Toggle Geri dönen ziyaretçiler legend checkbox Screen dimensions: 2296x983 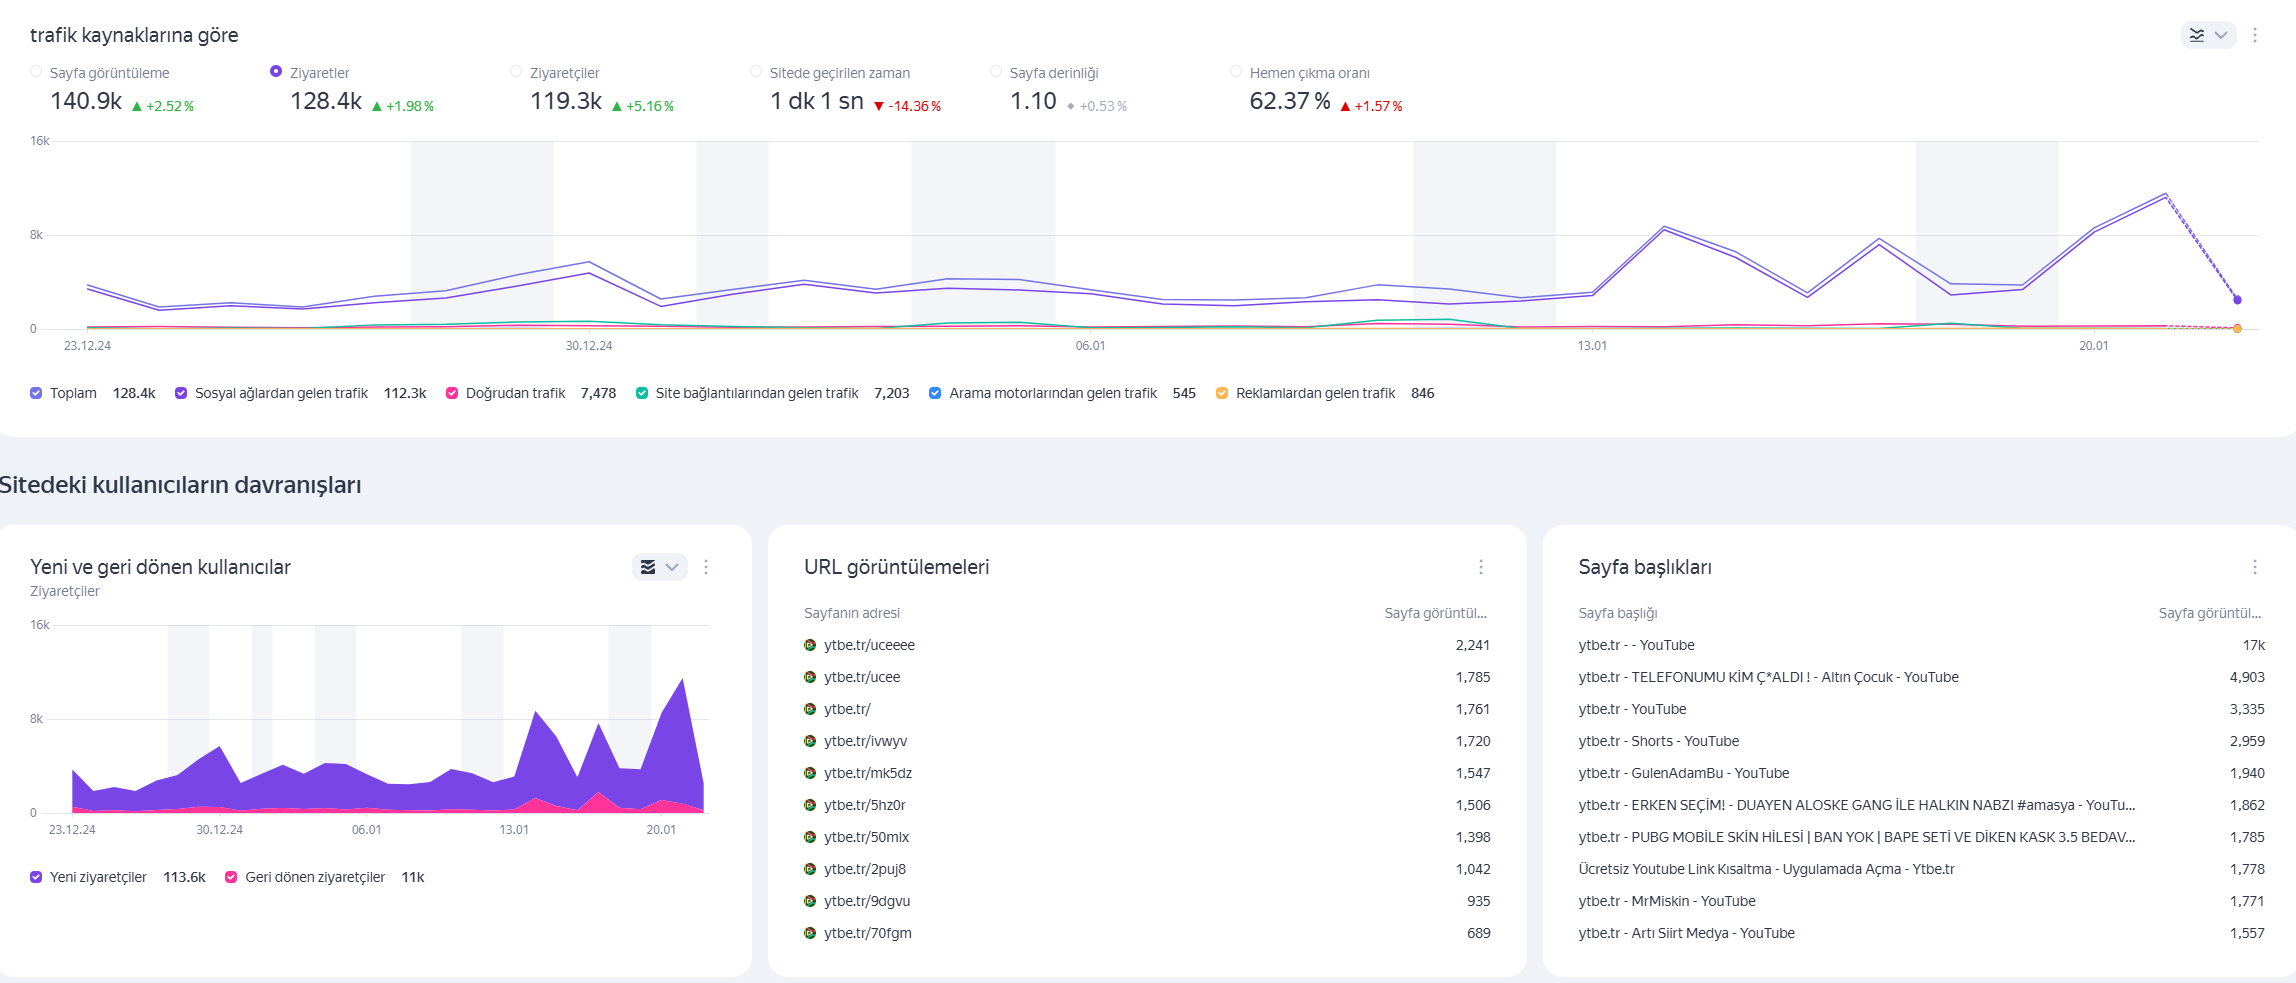(231, 877)
